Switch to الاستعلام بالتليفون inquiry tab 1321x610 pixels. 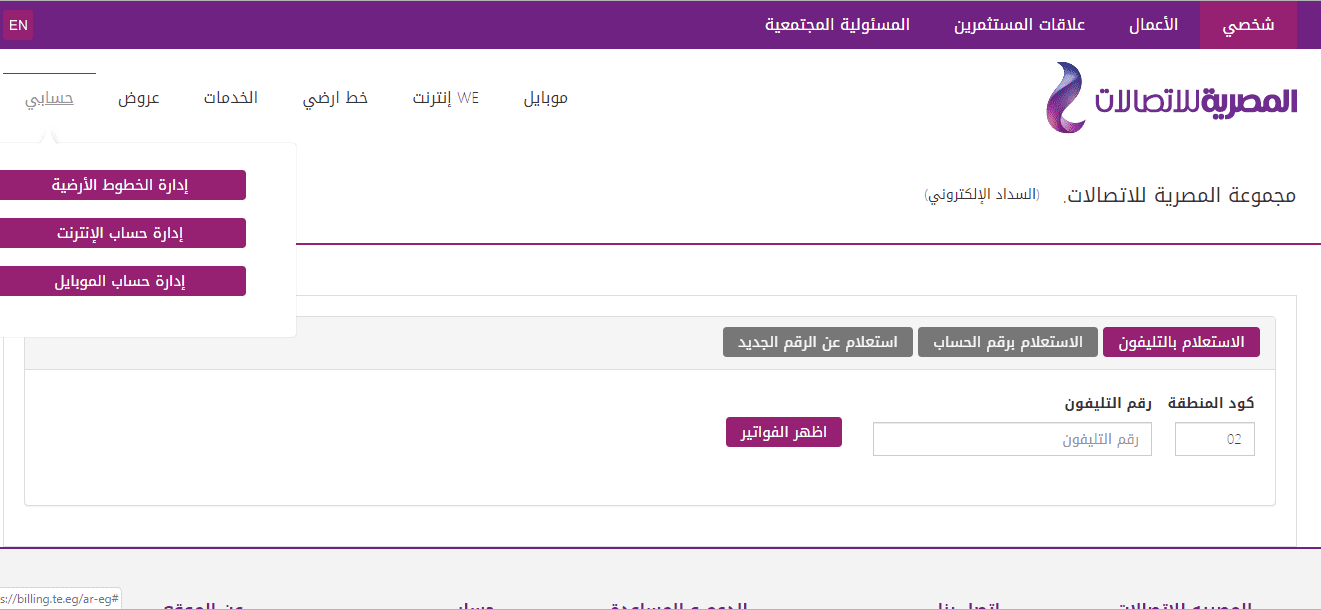[1181, 342]
